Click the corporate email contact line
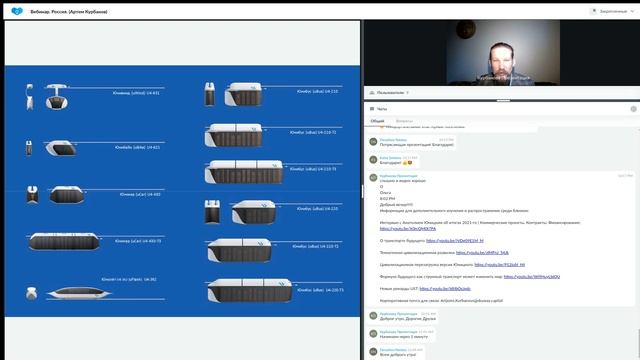 [441, 300]
